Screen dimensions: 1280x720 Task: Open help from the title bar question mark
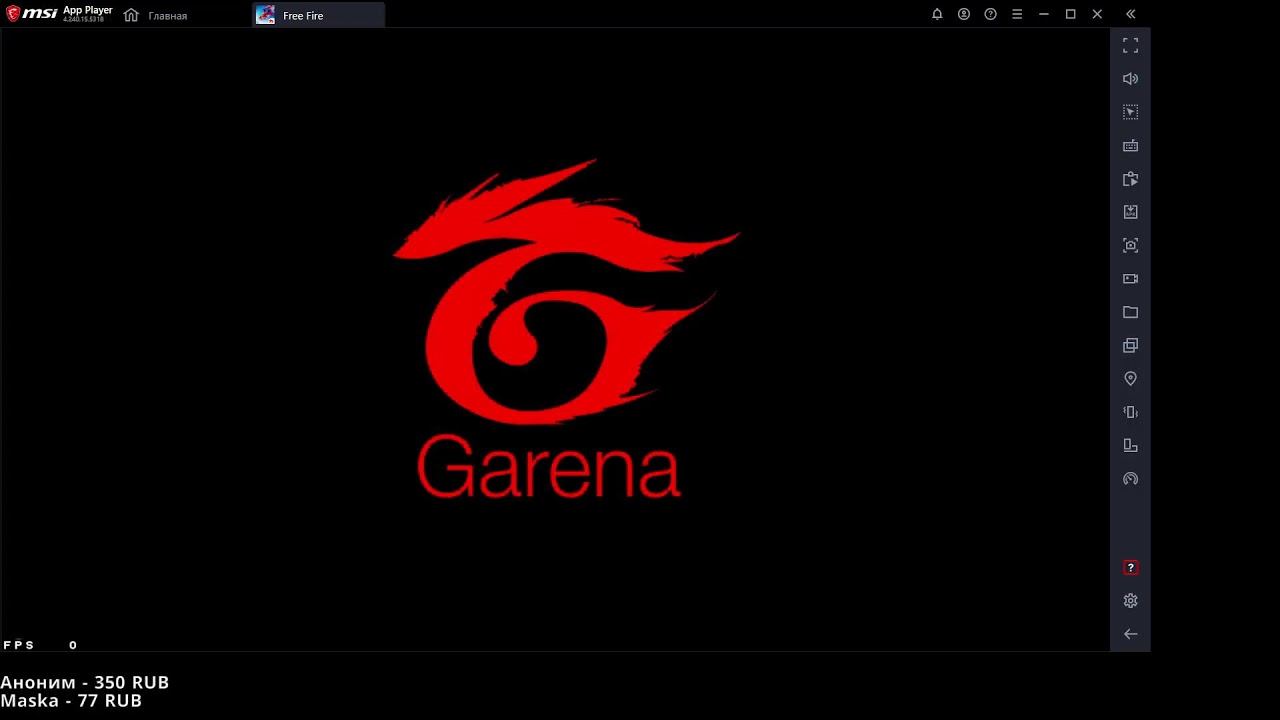coord(990,14)
